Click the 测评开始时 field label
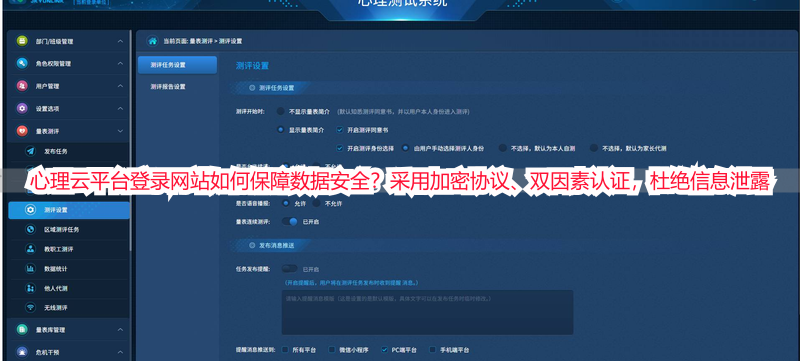800x361 pixels. (x=250, y=111)
